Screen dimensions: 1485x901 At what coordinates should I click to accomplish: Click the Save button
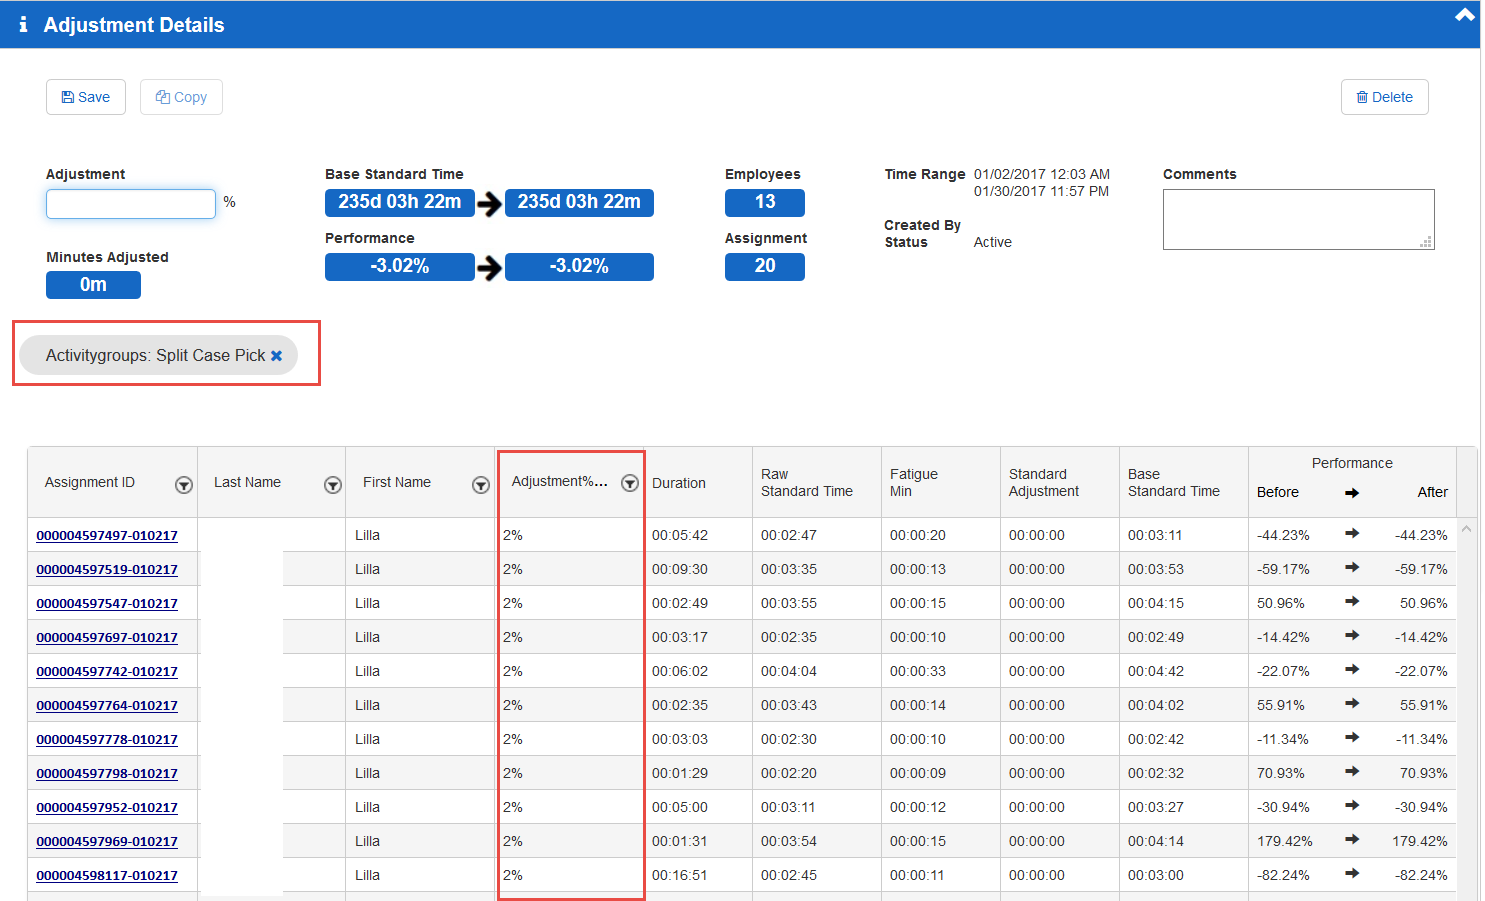tap(86, 97)
